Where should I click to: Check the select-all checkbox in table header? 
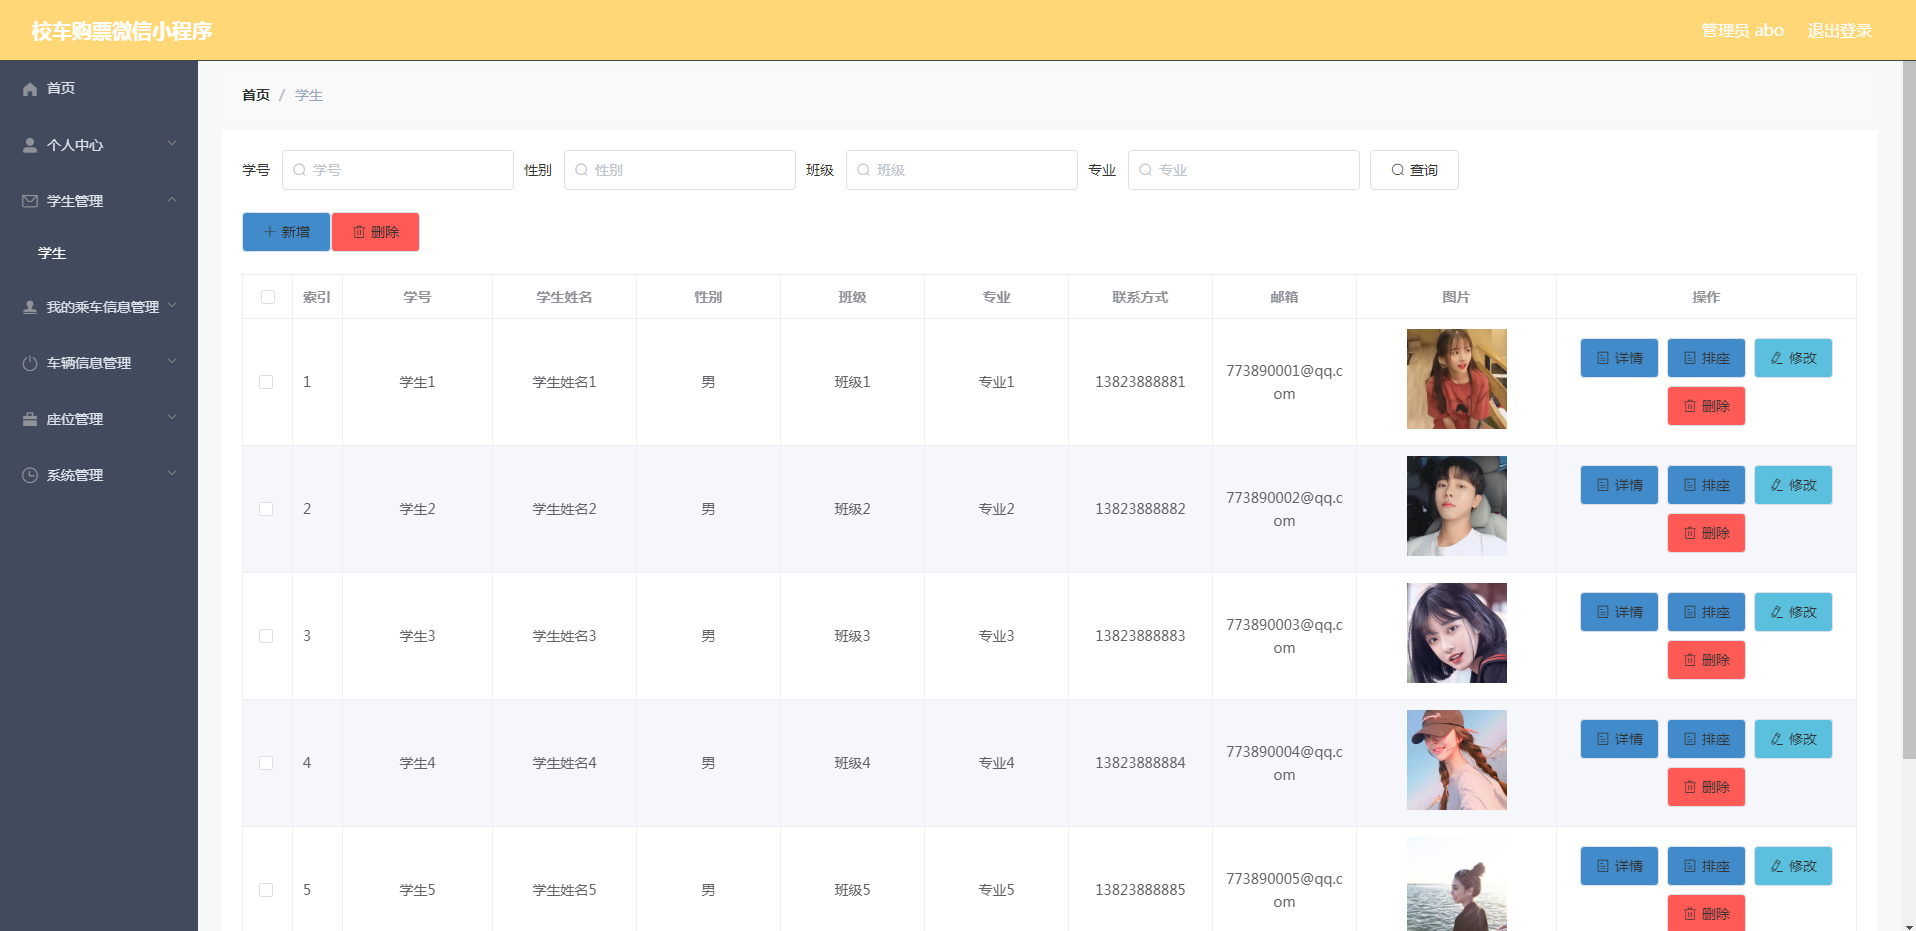click(266, 297)
